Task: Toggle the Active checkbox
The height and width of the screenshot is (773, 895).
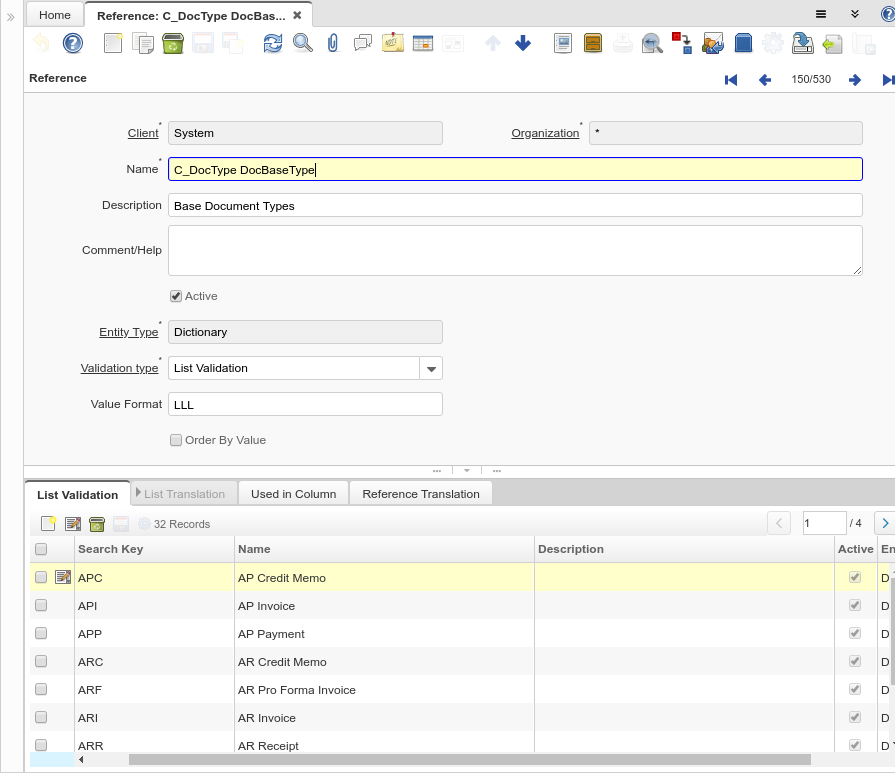Action: point(176,296)
